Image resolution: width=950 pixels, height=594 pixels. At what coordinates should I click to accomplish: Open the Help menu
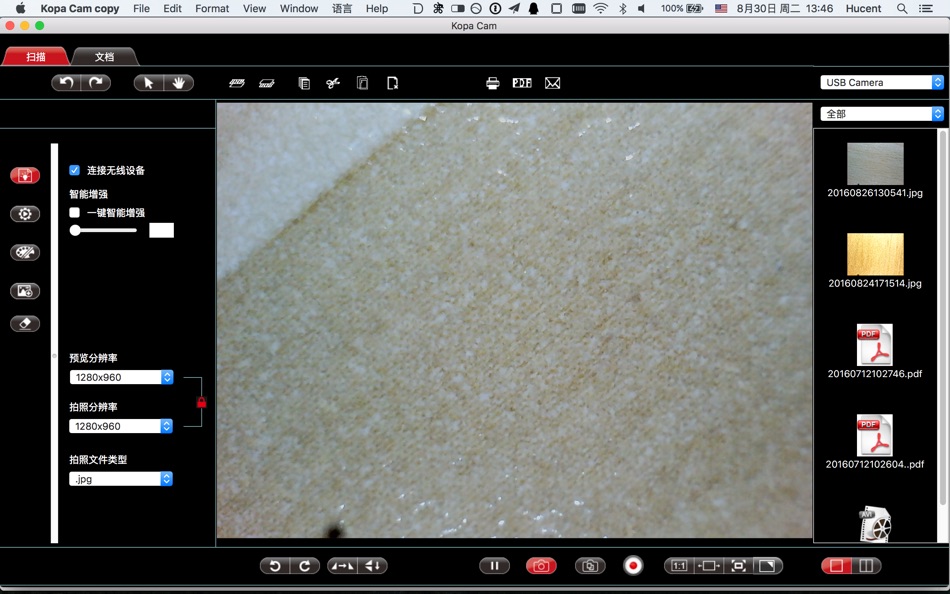coord(377,8)
